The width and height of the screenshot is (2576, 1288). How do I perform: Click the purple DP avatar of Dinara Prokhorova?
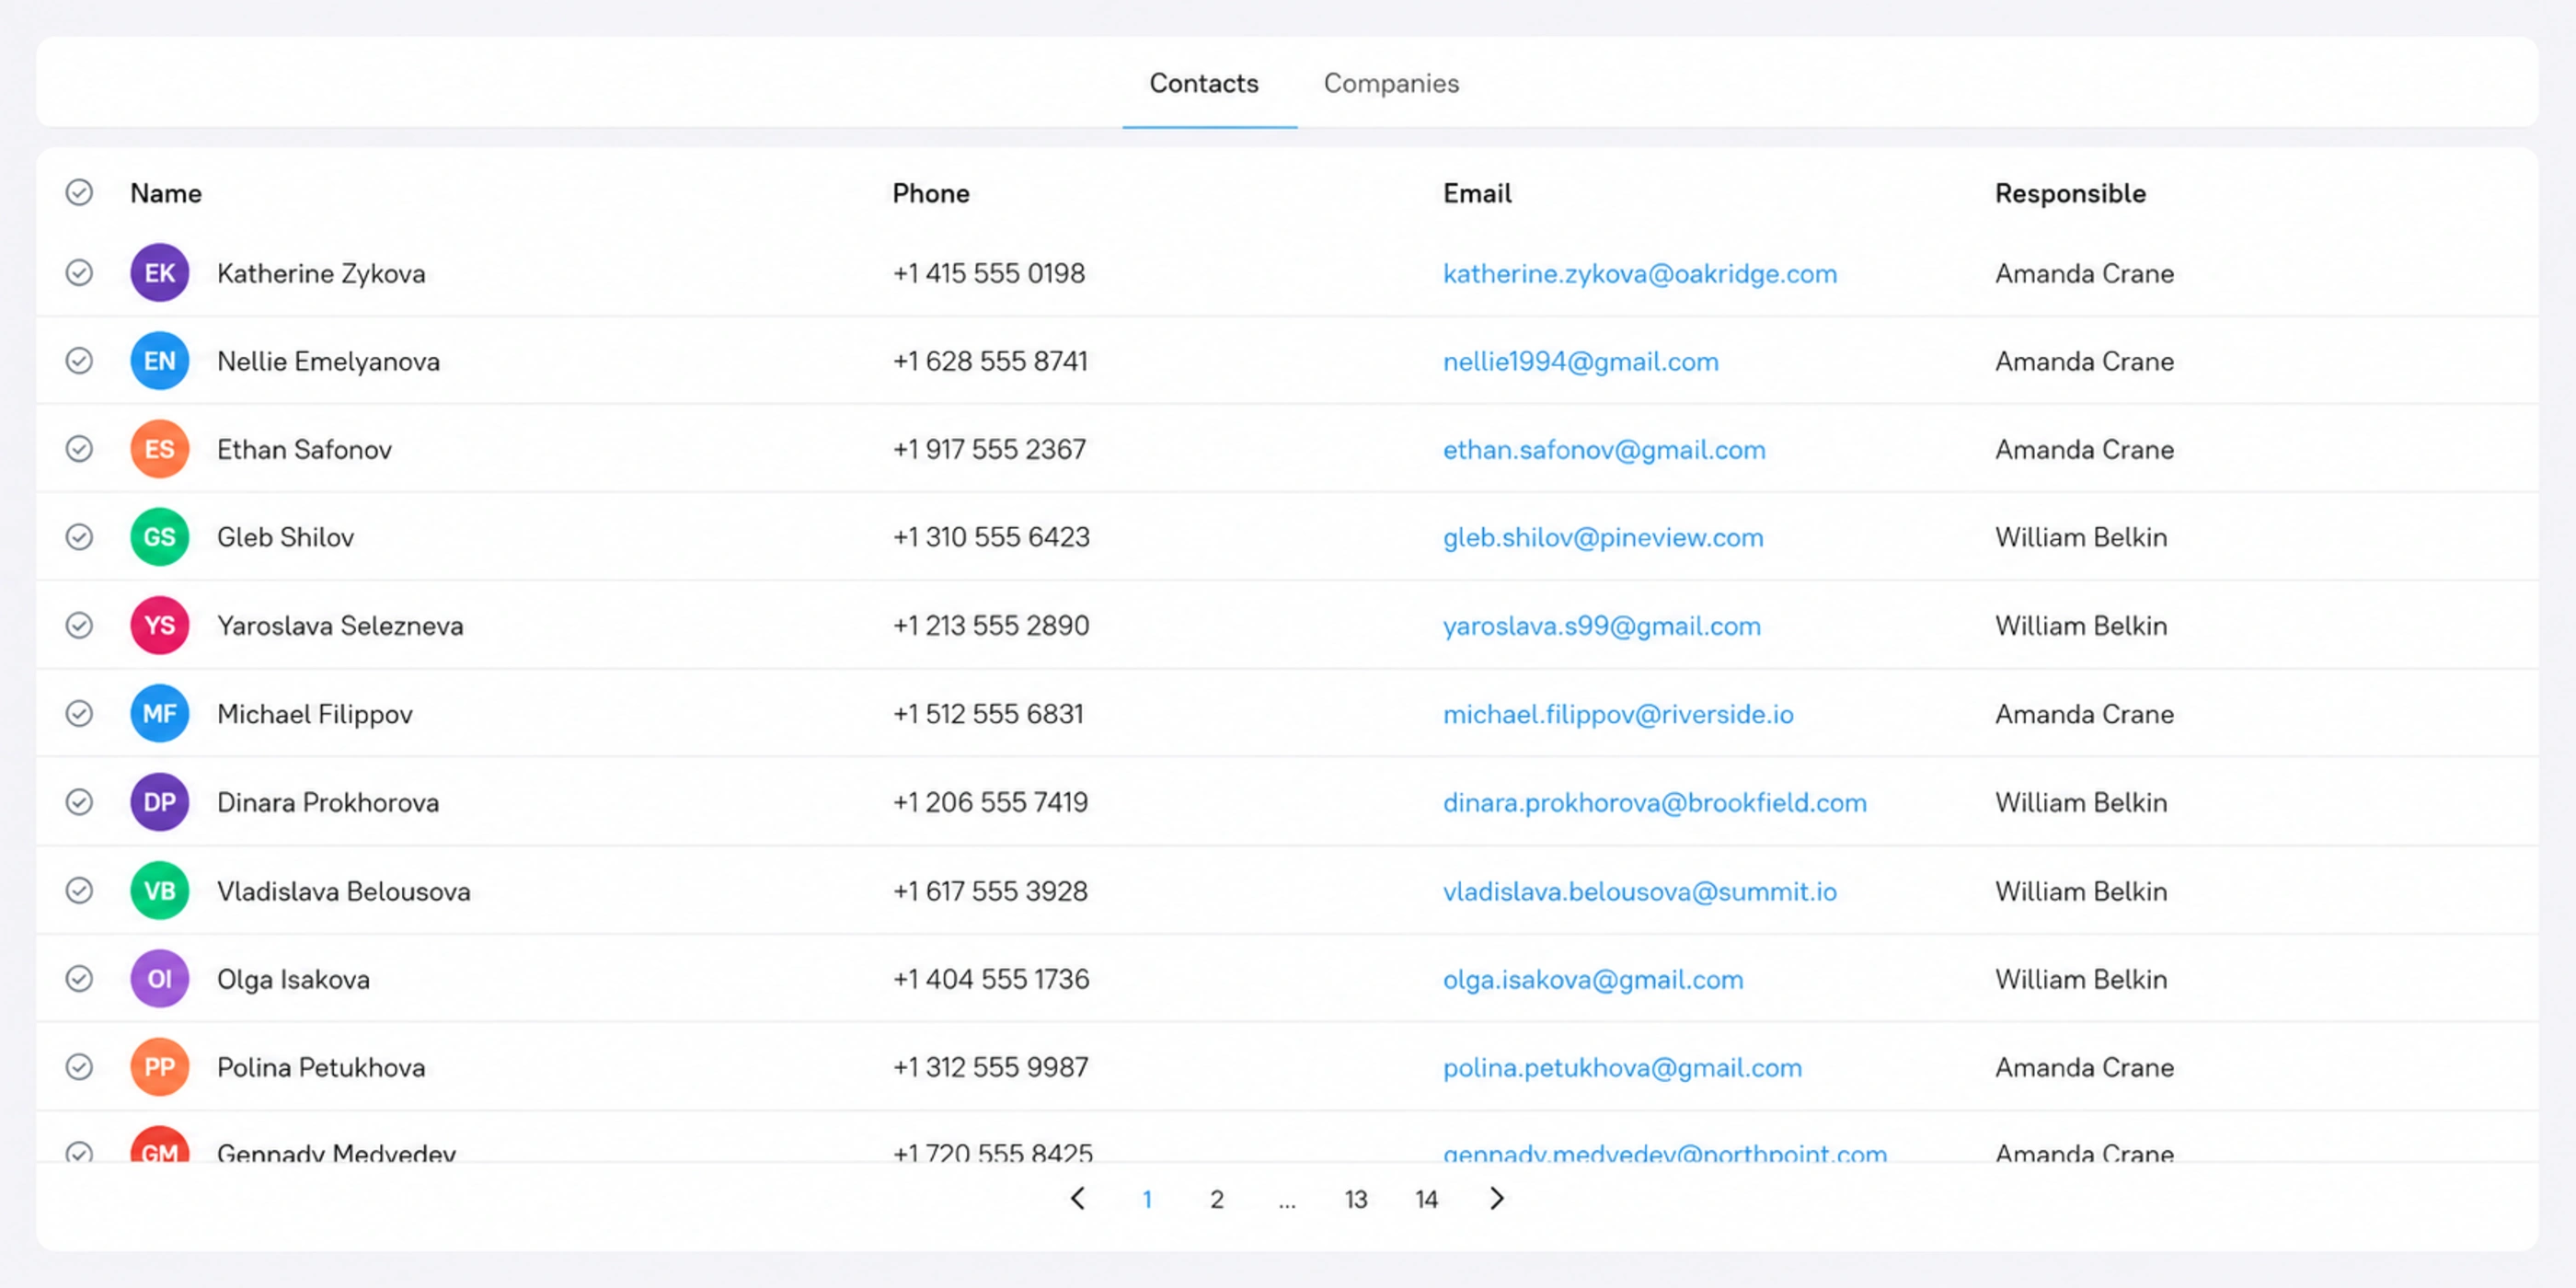point(160,802)
